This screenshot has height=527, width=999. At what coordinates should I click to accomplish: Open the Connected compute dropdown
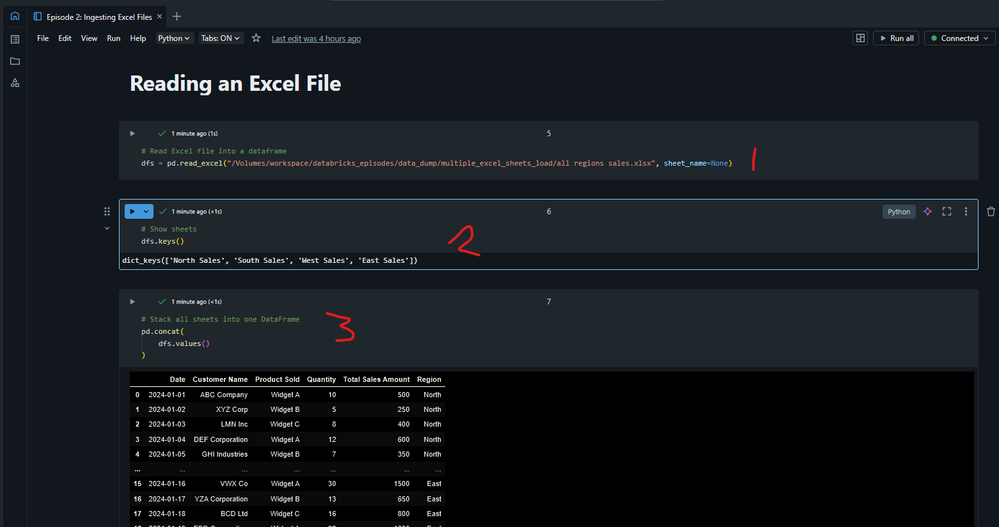pyautogui.click(x=958, y=38)
